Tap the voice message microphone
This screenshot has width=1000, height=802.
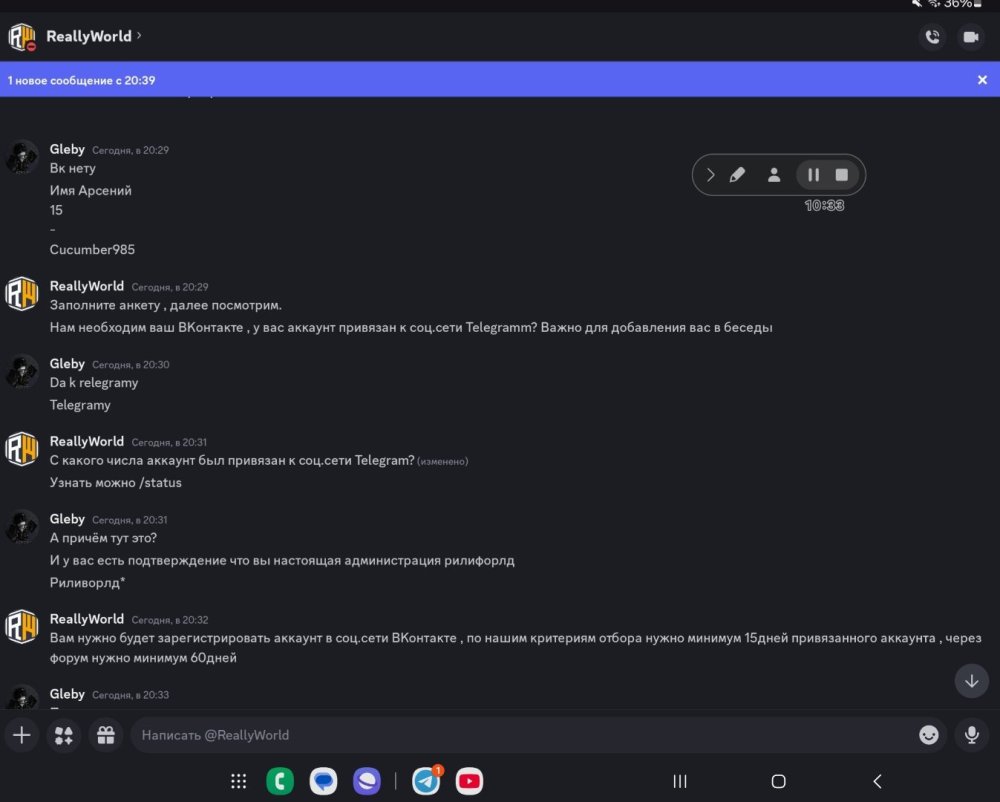coord(971,735)
